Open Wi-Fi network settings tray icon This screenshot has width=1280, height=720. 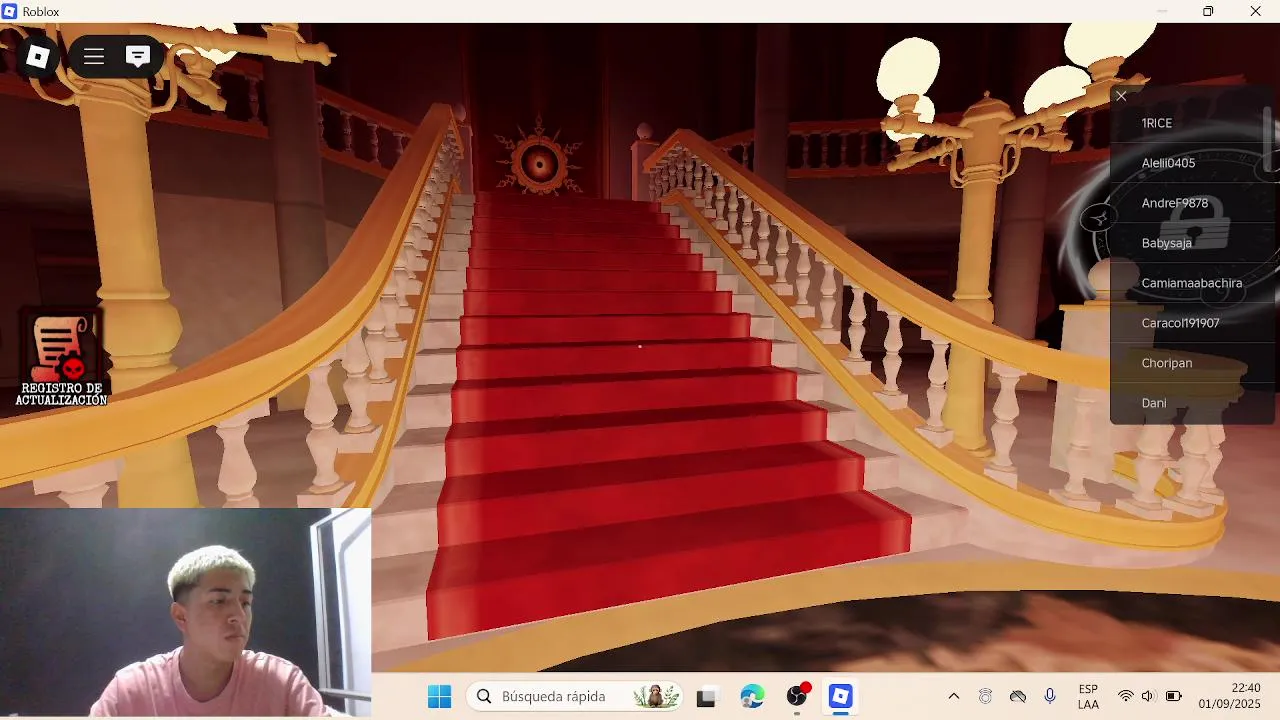point(1126,696)
